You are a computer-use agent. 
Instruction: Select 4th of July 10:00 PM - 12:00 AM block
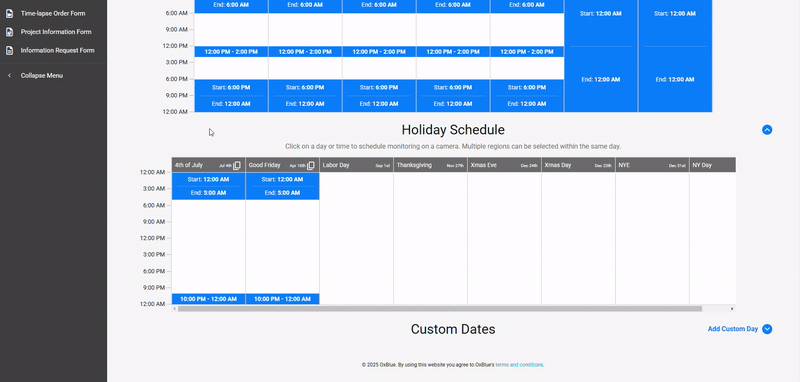[x=208, y=299]
